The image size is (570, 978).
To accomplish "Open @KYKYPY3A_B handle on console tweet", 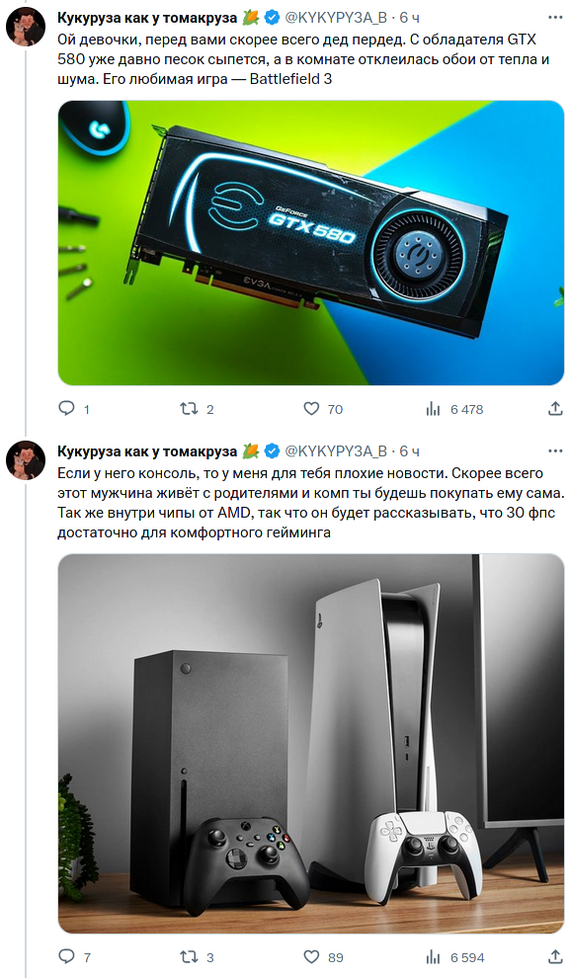I will pos(336,451).
